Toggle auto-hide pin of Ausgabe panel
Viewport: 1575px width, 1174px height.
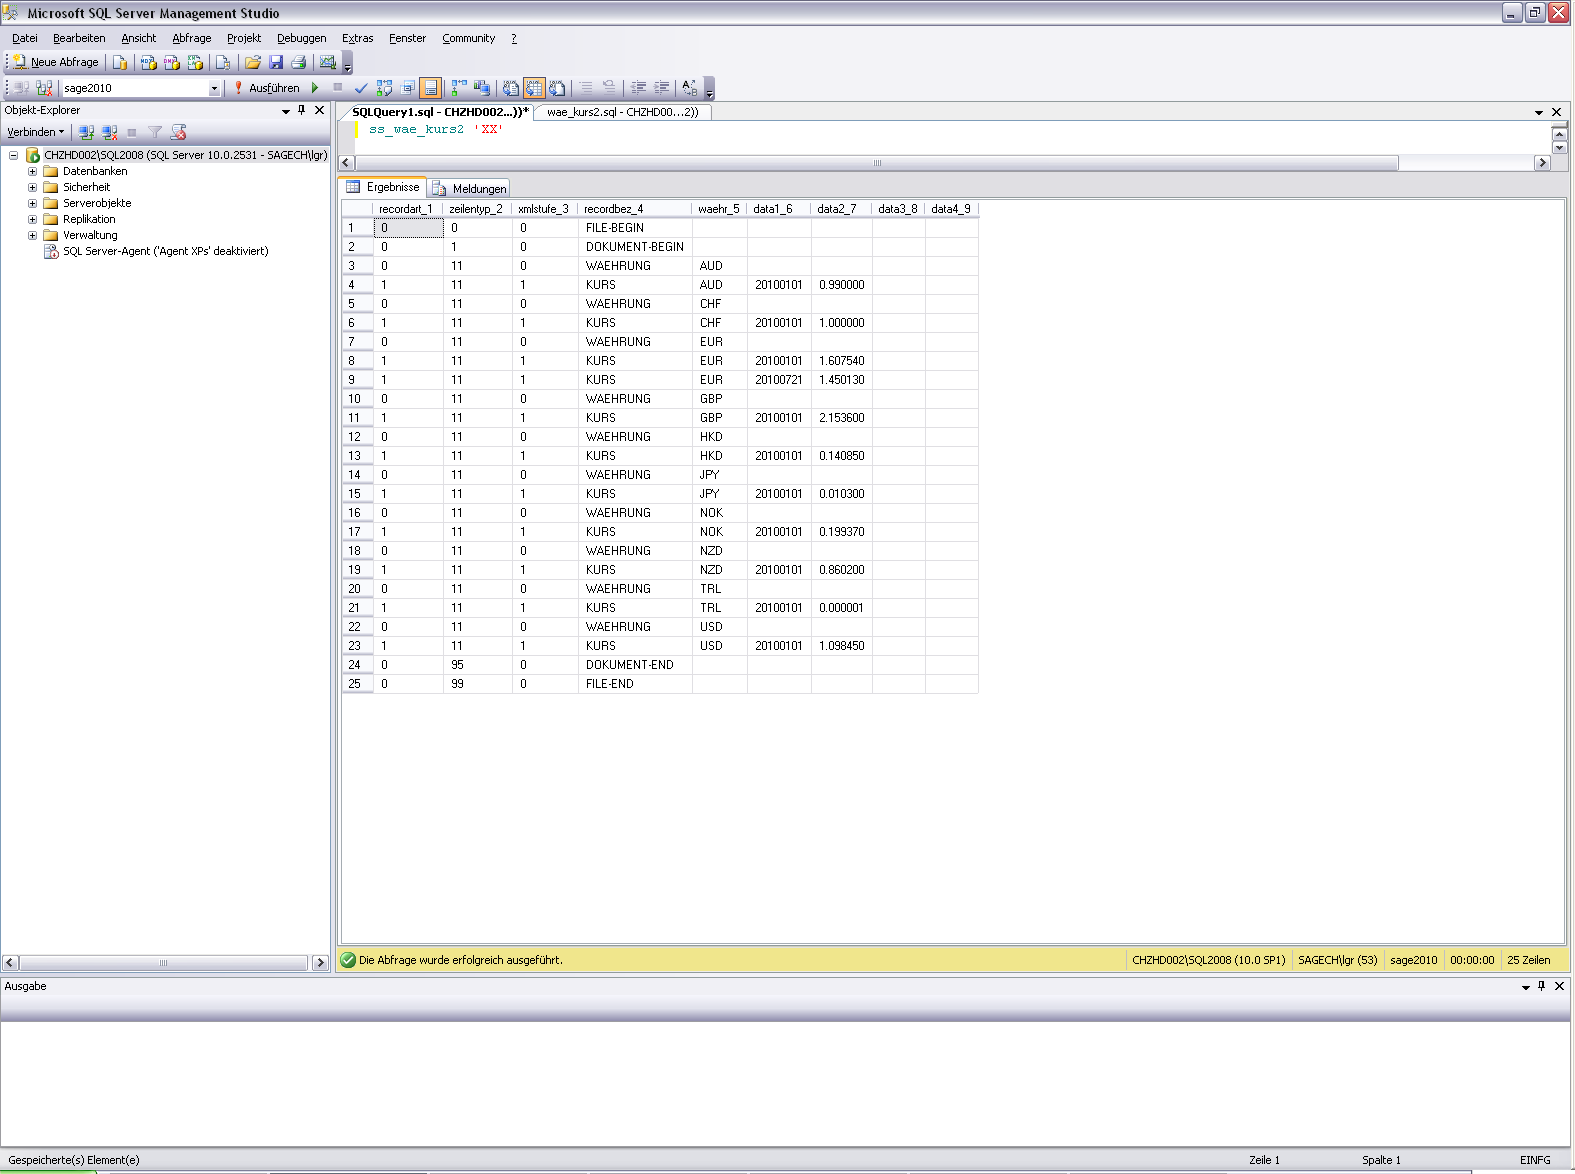[x=1542, y=986]
